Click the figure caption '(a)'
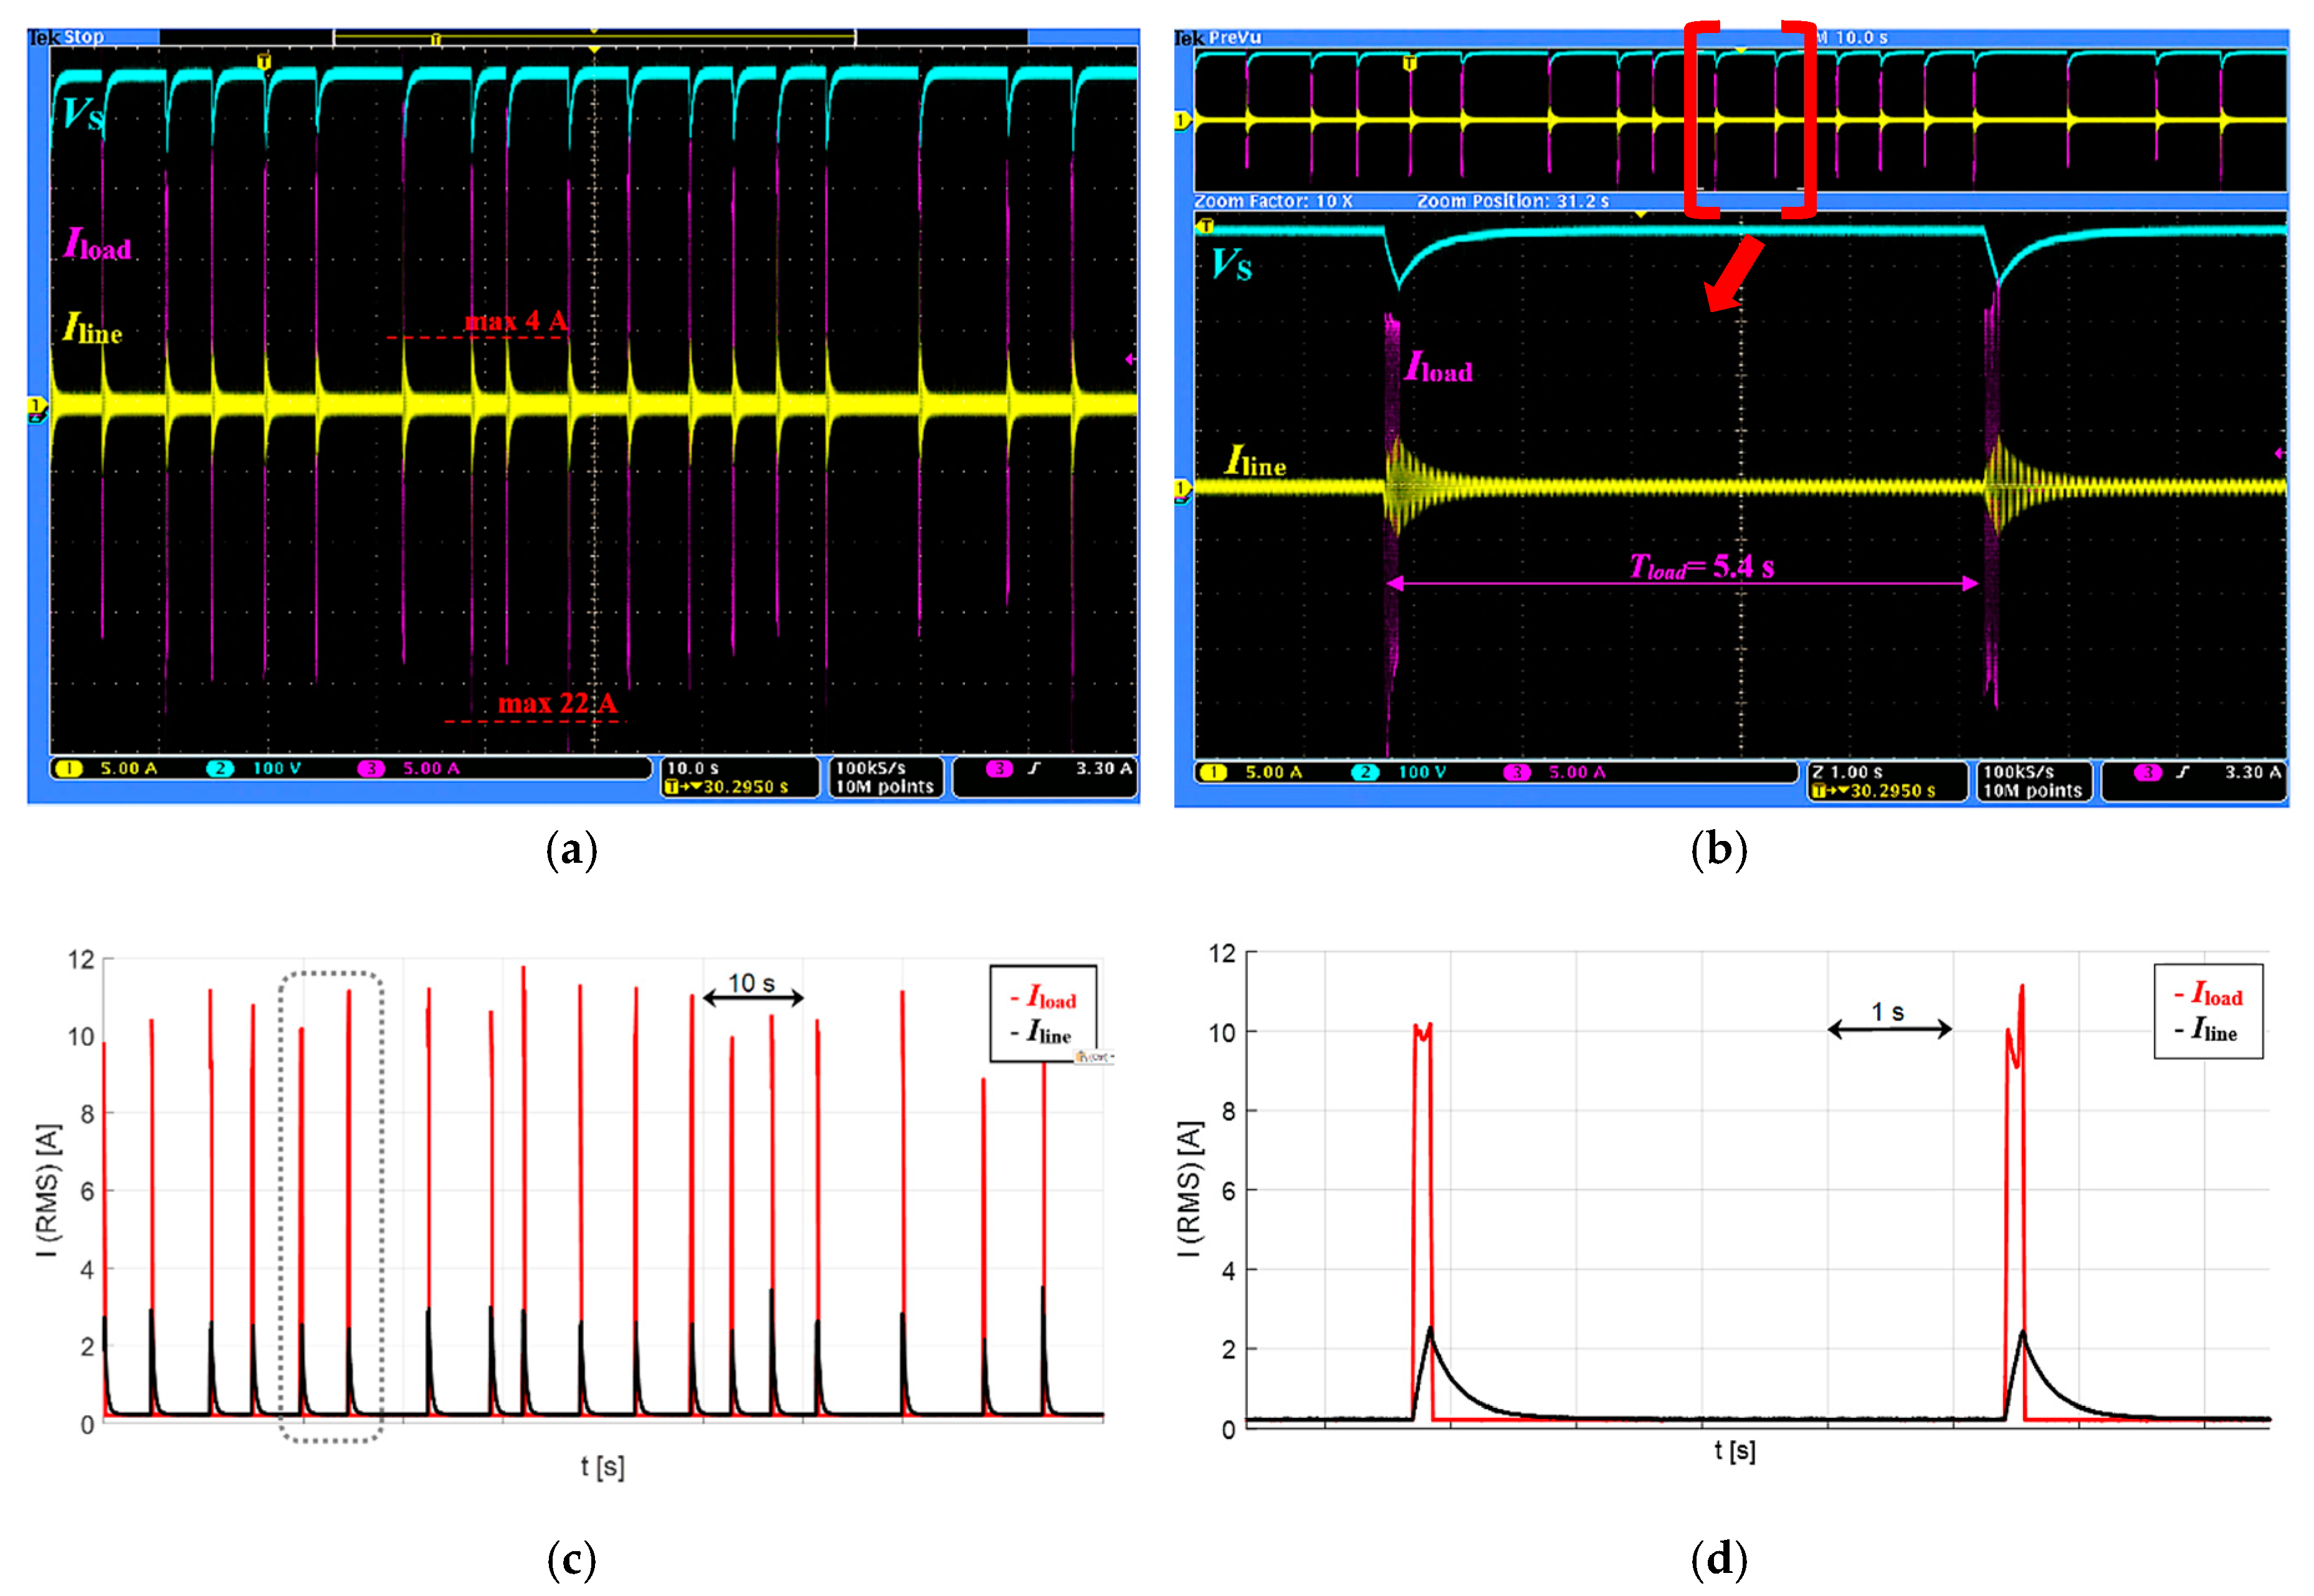Image resolution: width=2314 pixels, height=1596 pixels. point(572,851)
